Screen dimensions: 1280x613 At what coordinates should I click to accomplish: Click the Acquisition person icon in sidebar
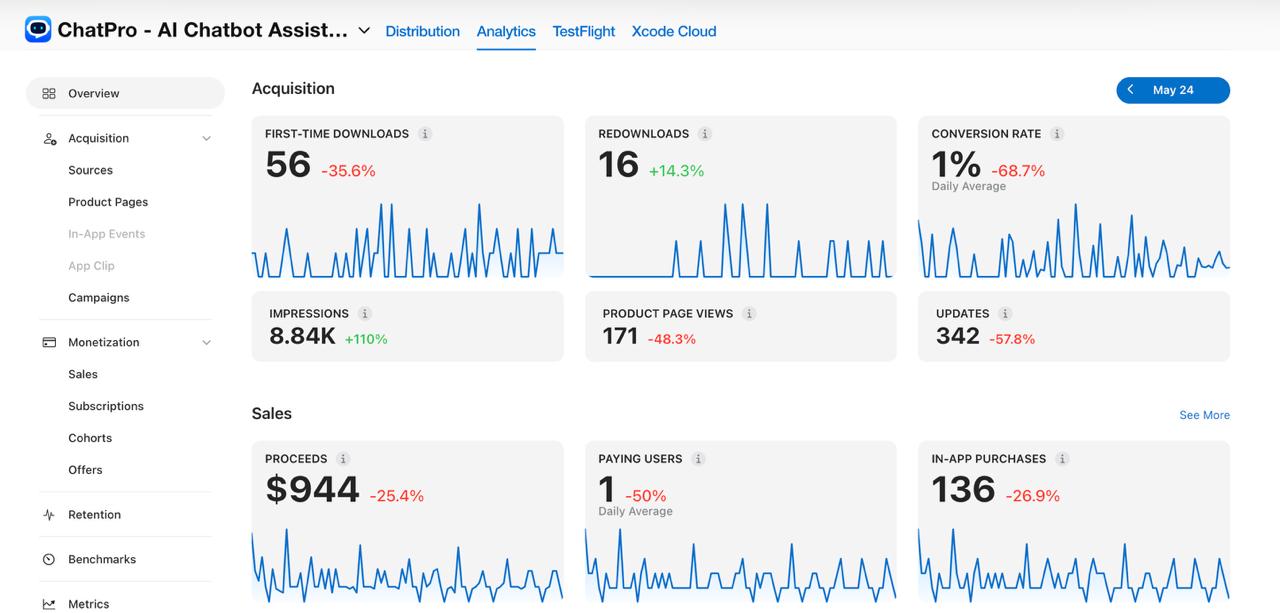[49, 138]
